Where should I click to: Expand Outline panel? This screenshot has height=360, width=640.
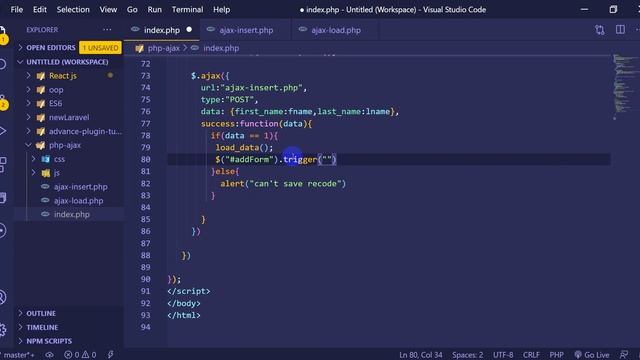[x=20, y=313]
